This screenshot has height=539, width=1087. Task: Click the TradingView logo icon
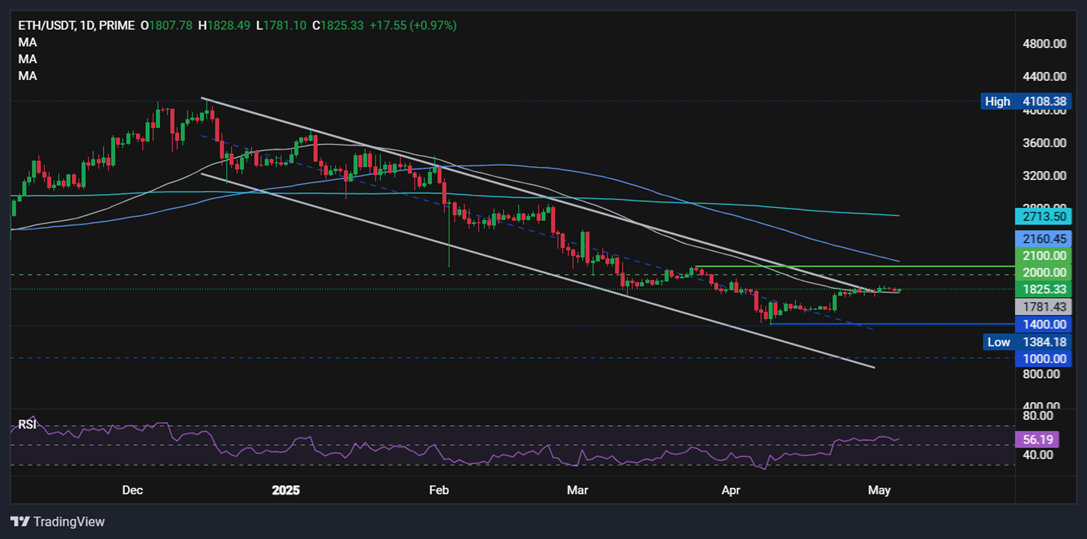(19, 521)
